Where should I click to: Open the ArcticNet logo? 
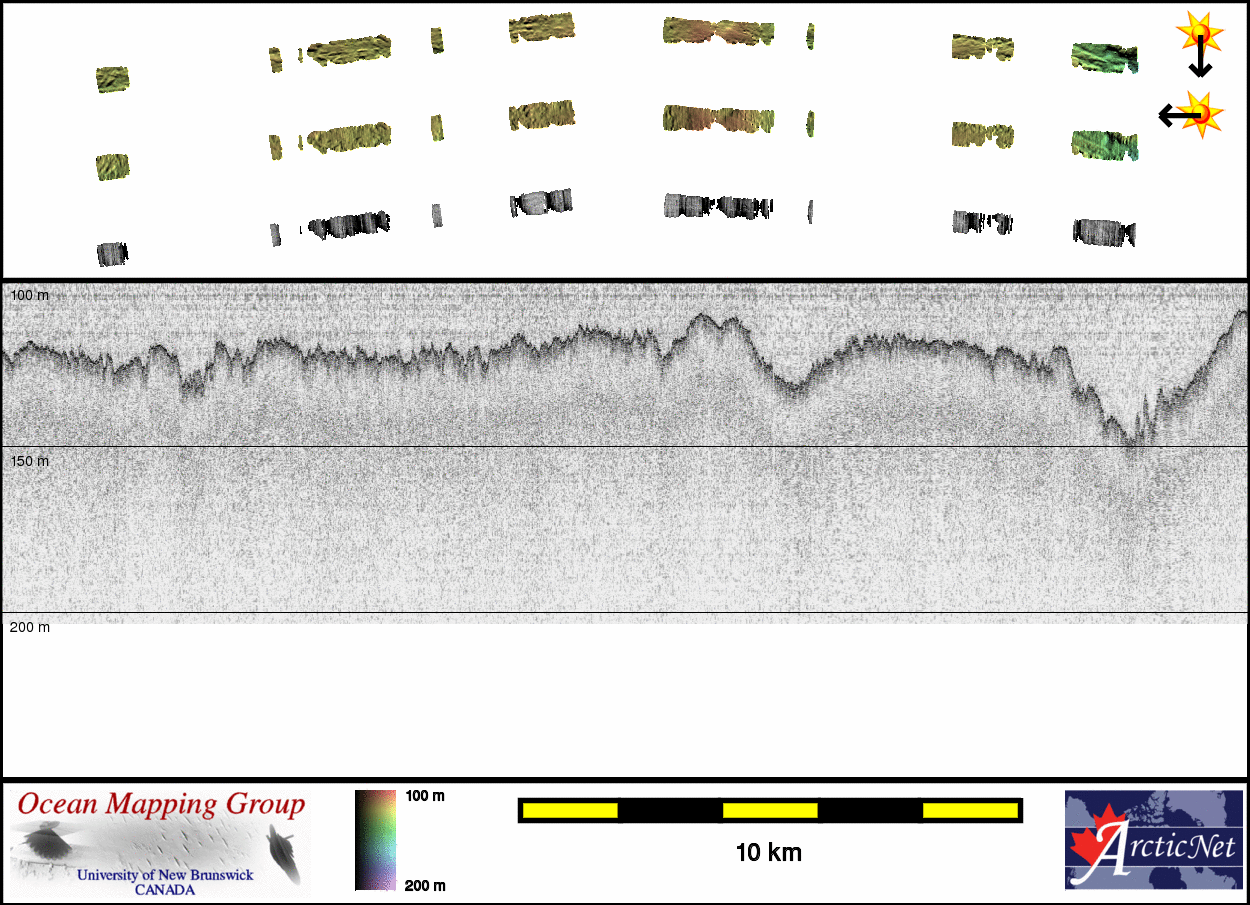[x=1153, y=839]
